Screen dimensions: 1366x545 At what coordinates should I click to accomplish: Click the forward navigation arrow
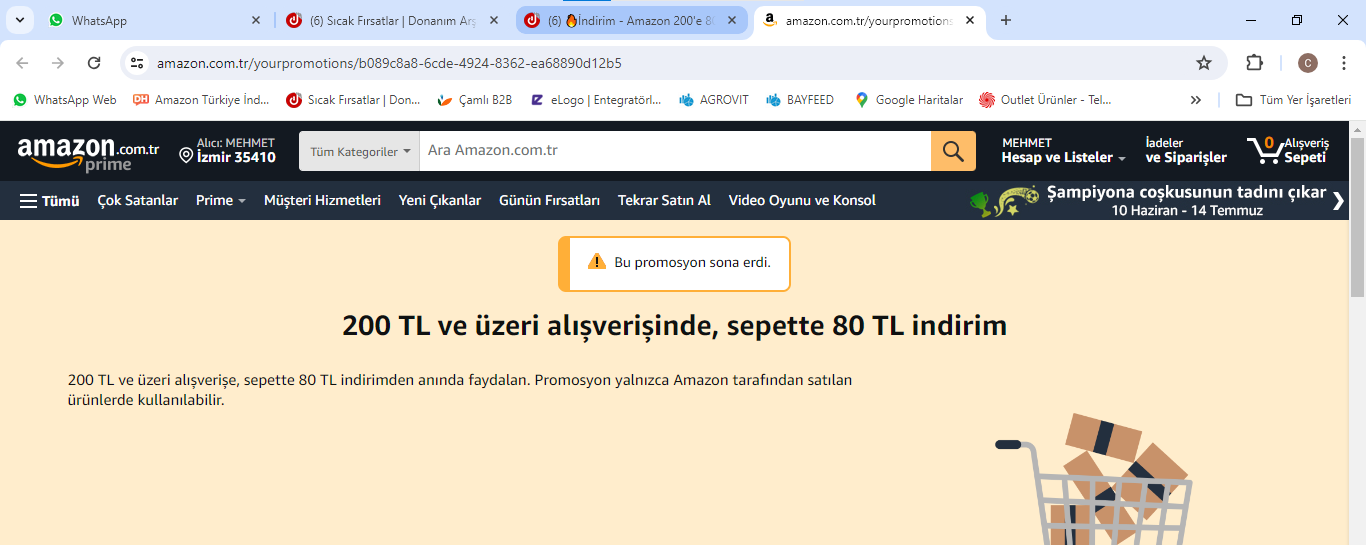[58, 63]
